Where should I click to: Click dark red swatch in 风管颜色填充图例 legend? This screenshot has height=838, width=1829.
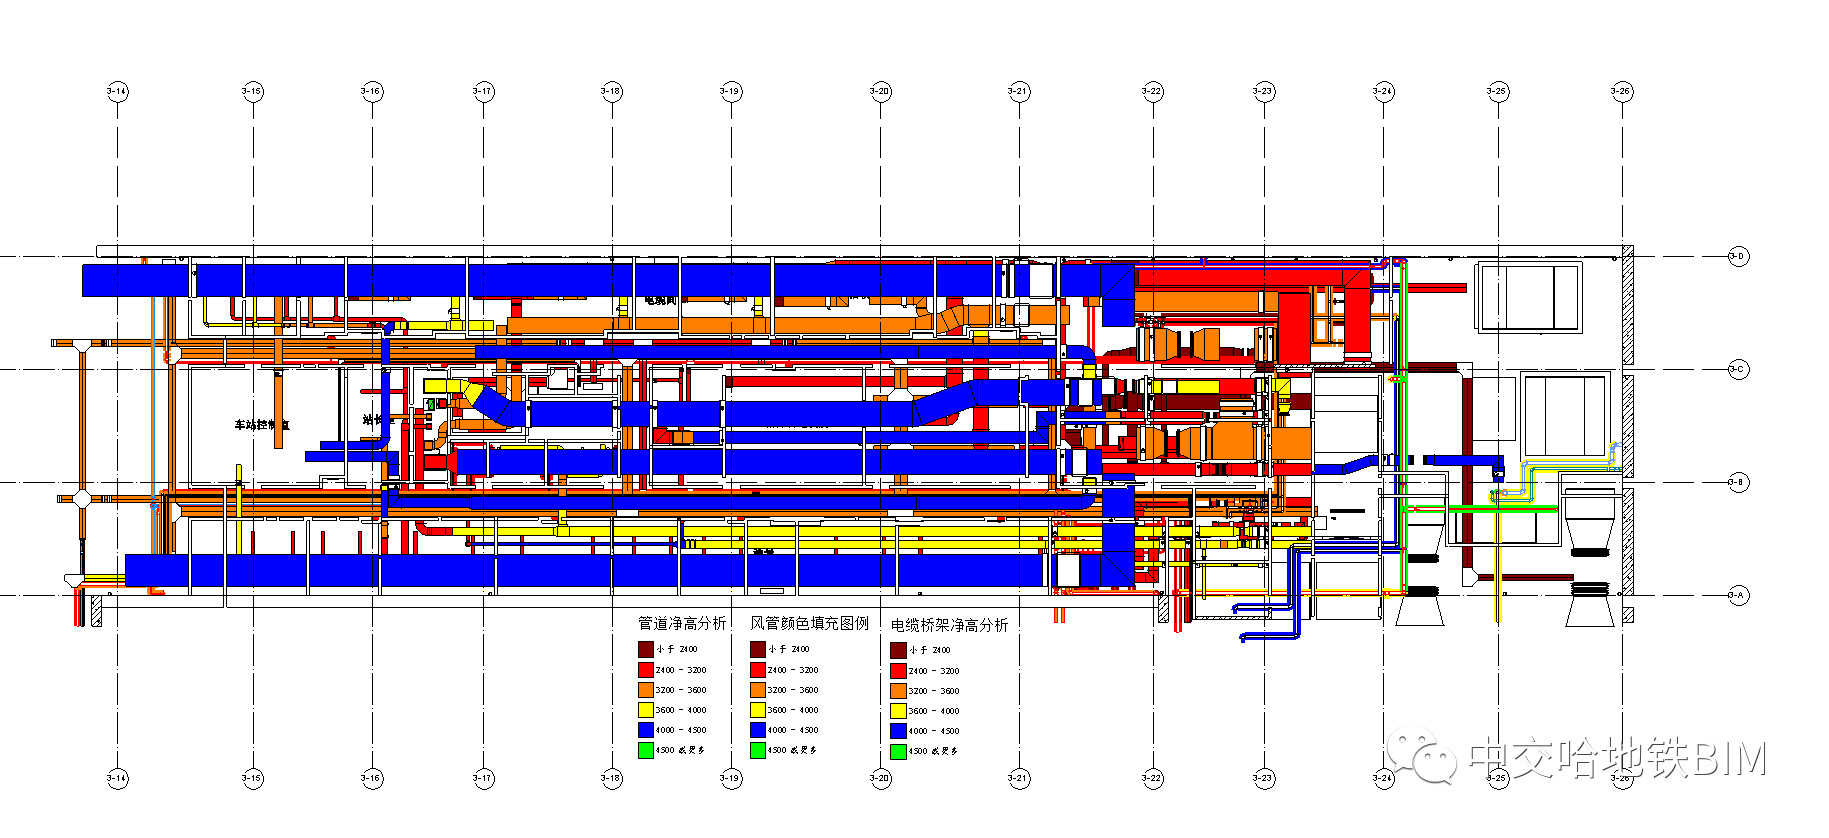(758, 650)
